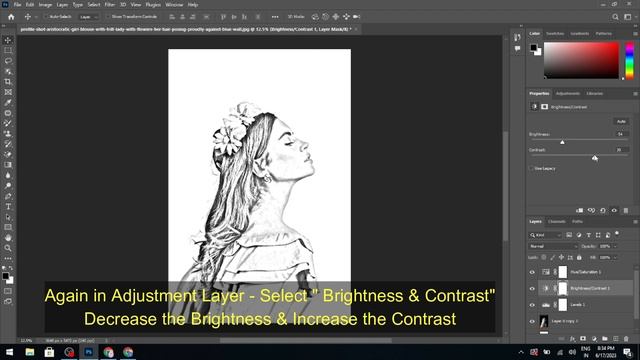Select the Blur tool
The width and height of the screenshot is (640, 360).
(x=8, y=176)
